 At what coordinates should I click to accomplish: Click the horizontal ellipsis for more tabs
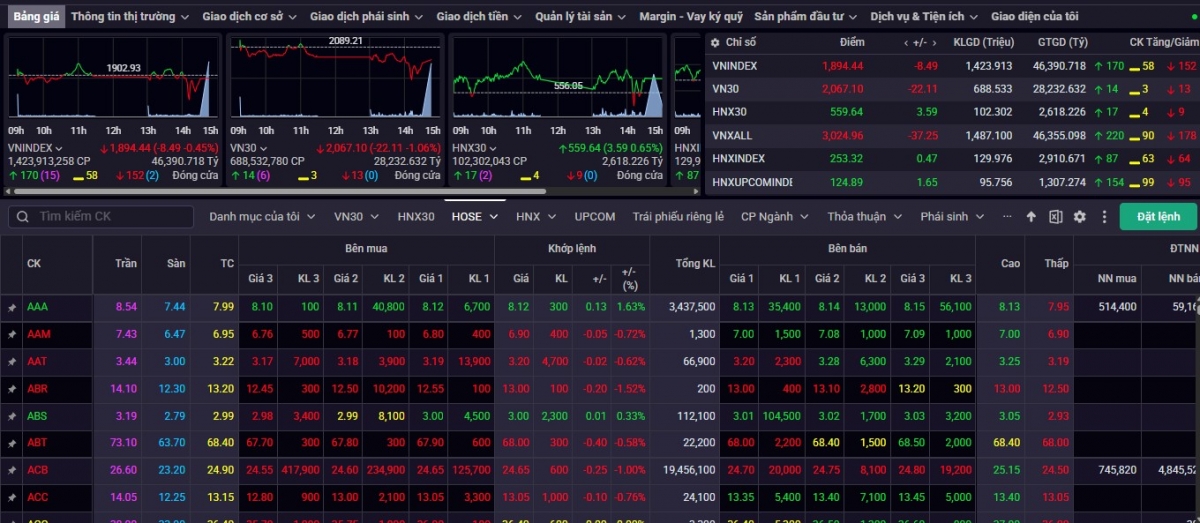(x=1007, y=217)
